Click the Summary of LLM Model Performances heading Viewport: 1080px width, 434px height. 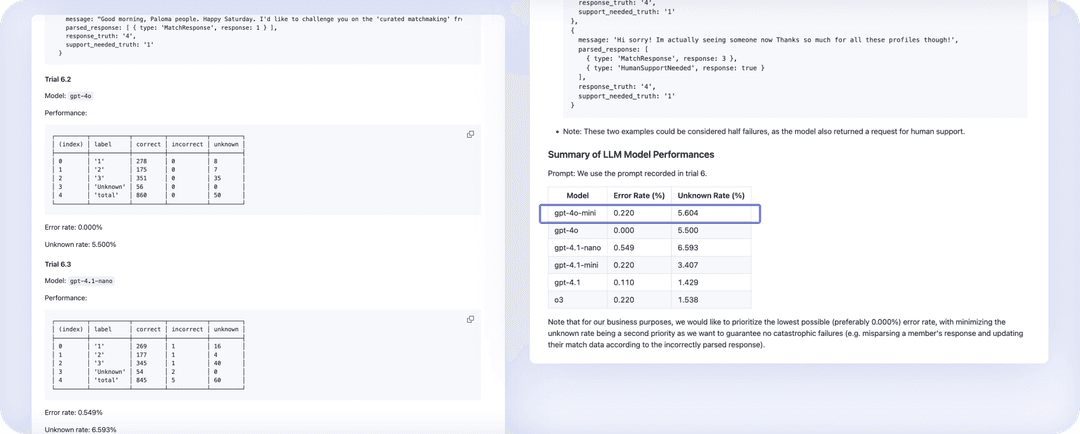click(630, 154)
